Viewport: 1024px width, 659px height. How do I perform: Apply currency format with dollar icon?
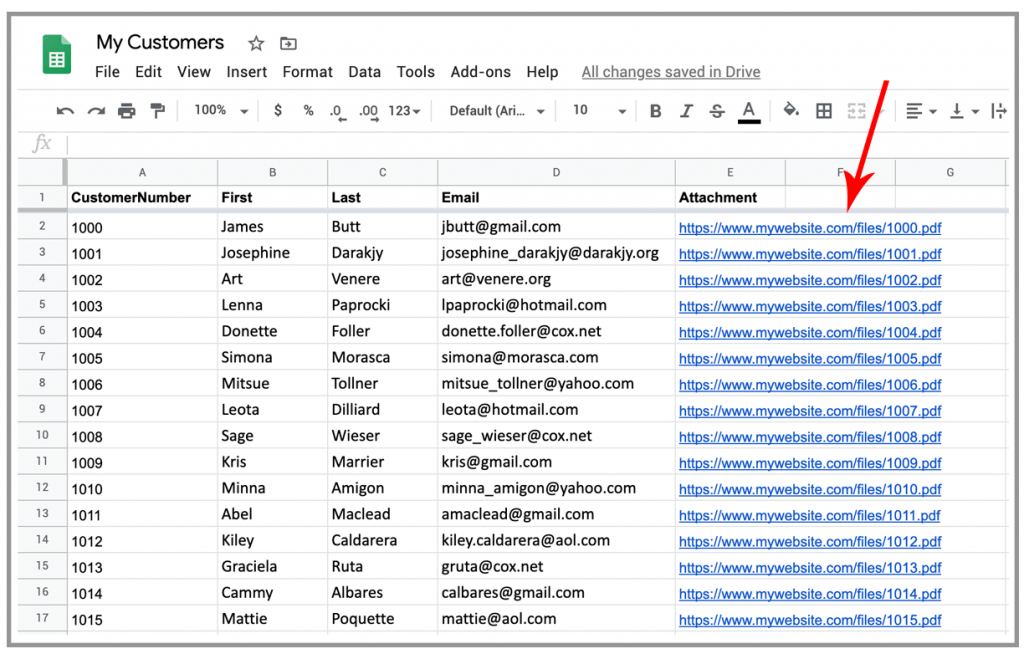278,110
